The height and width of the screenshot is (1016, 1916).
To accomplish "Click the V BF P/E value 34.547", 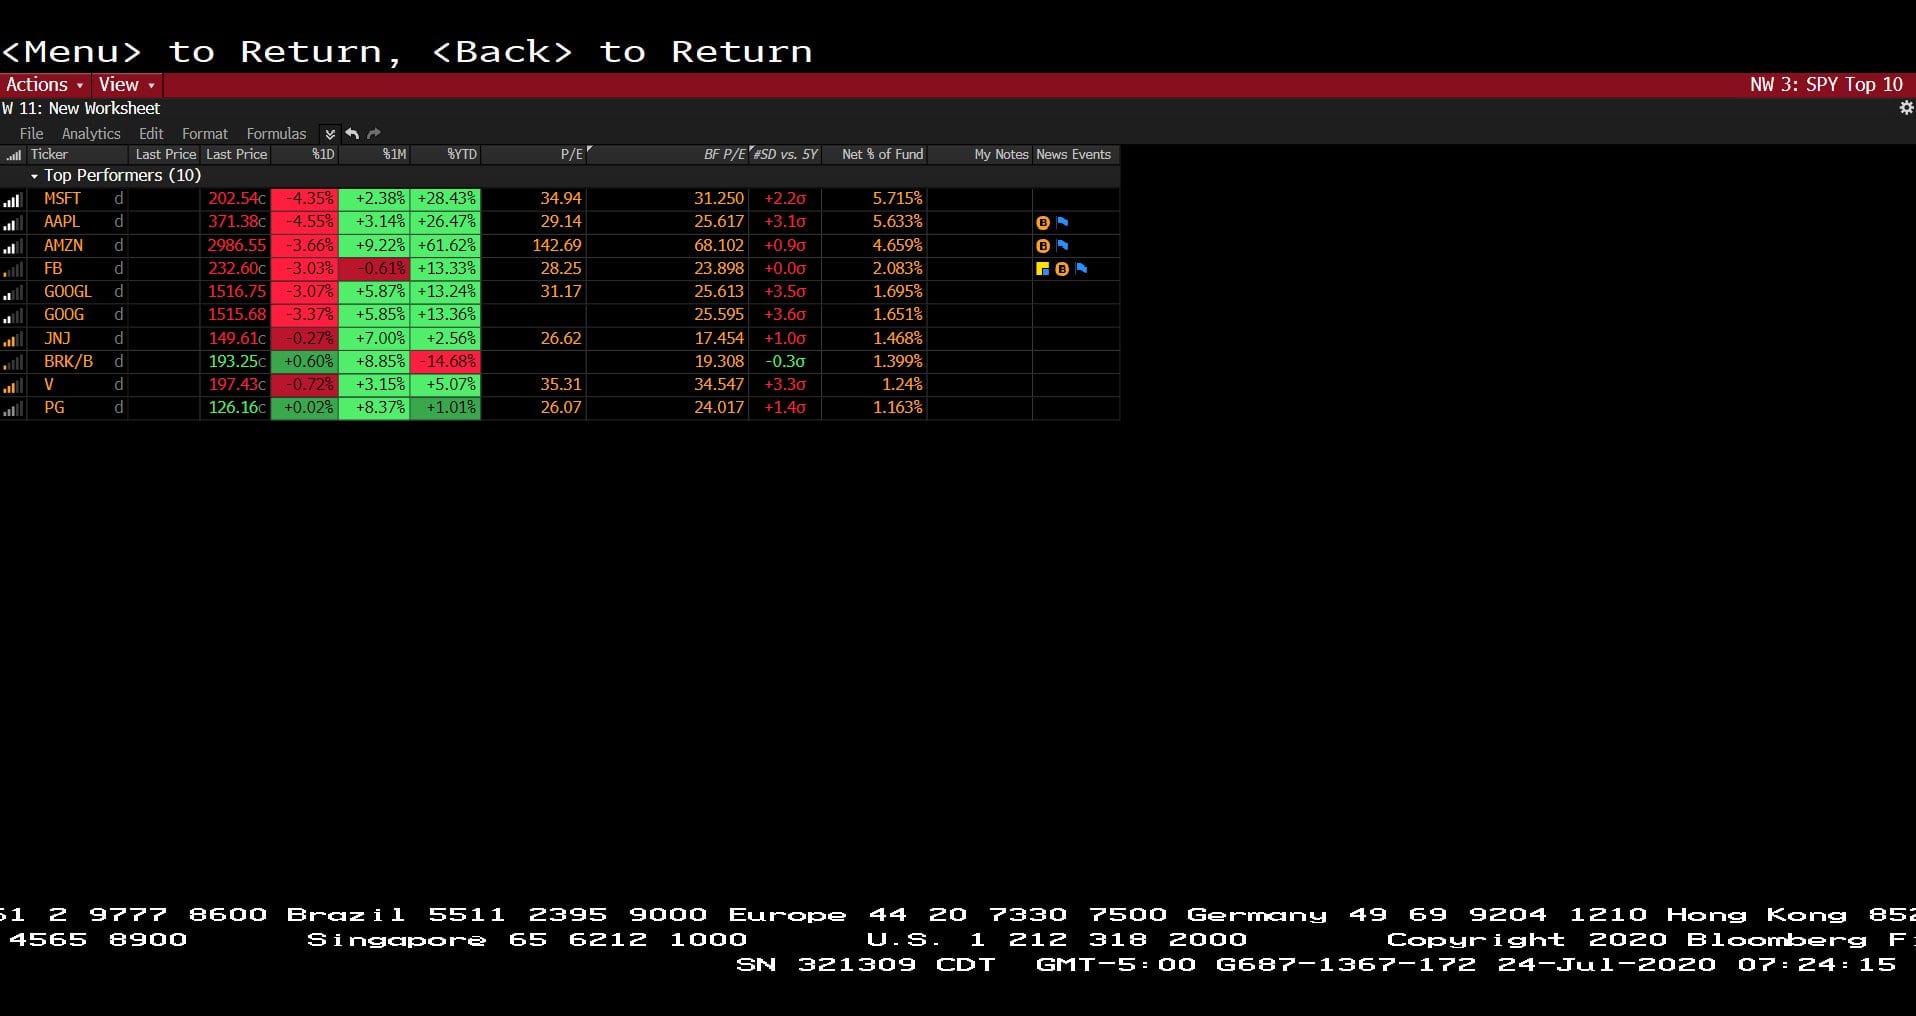I will 719,385.
